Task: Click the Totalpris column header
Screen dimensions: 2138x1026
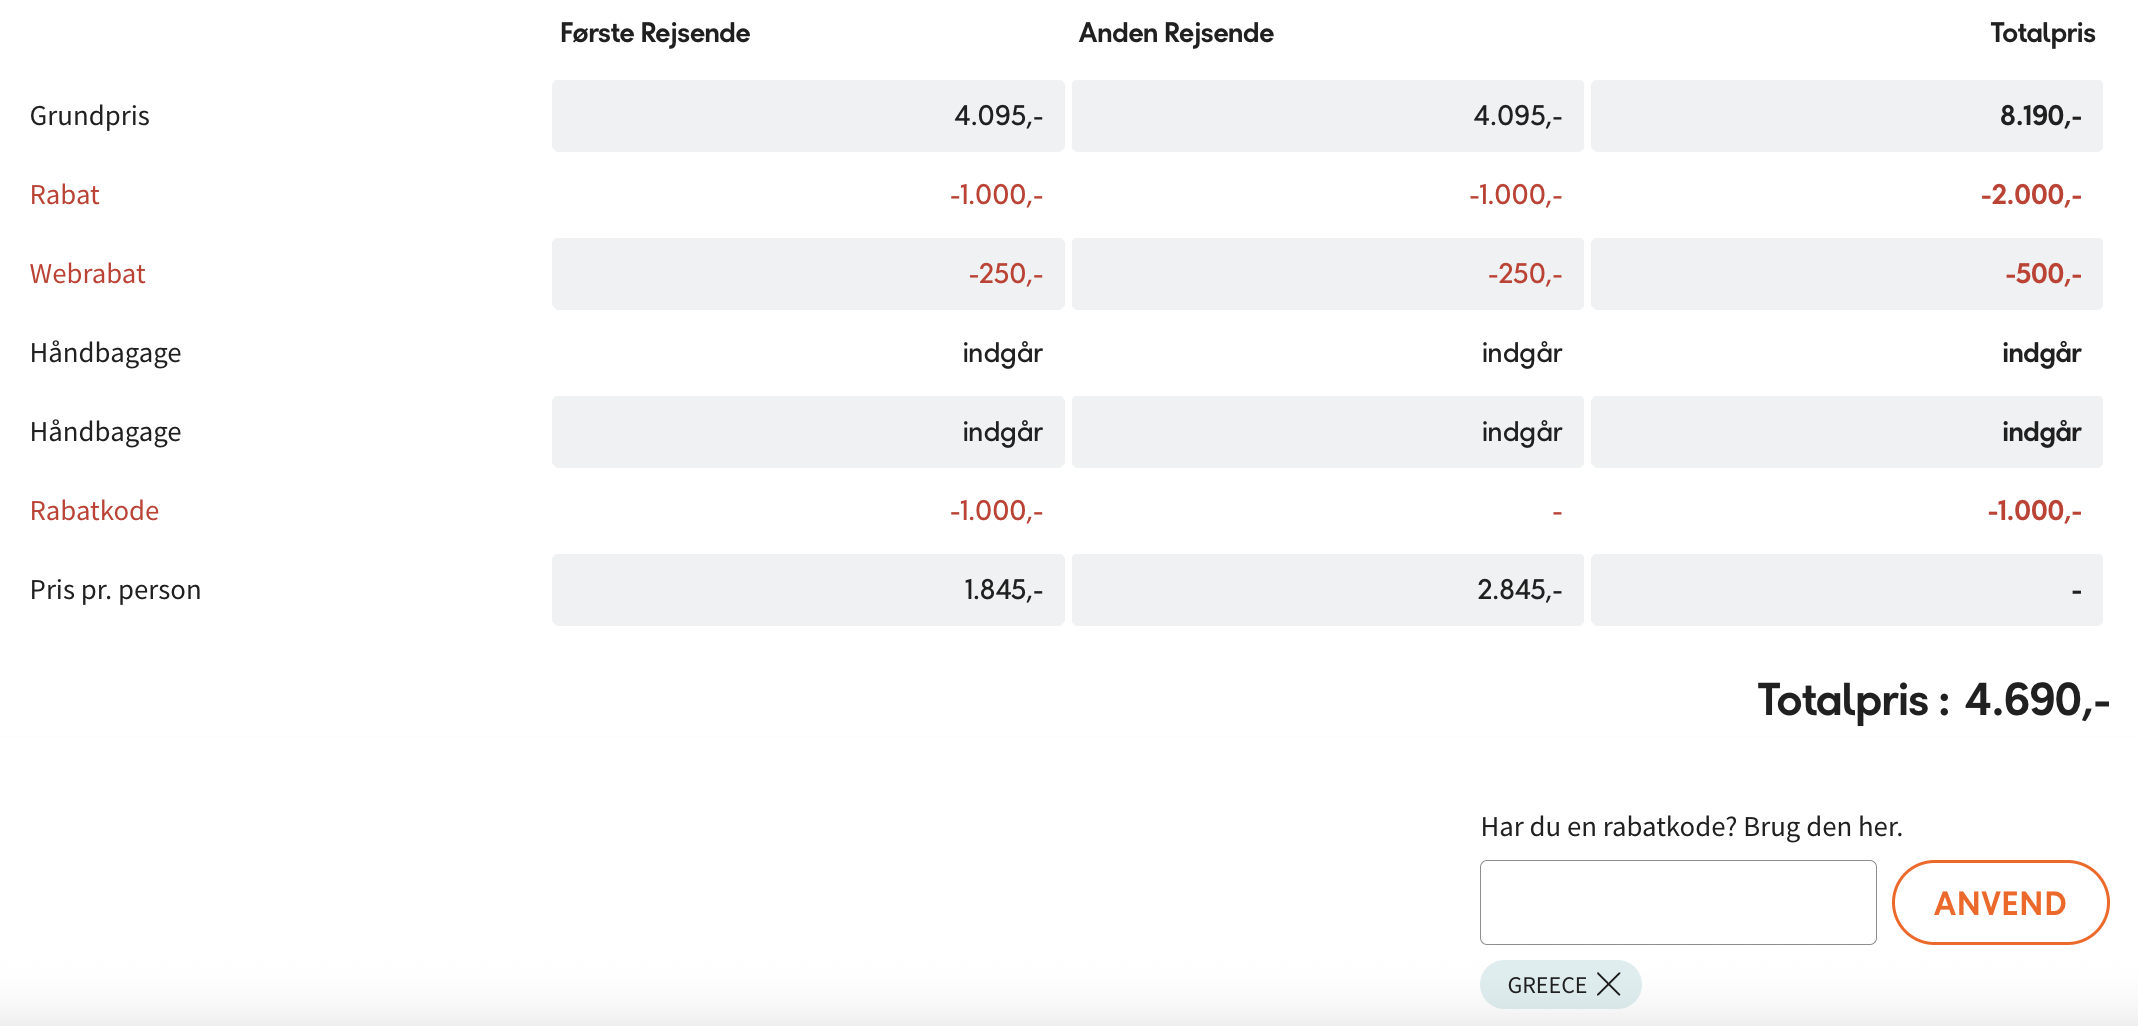Action: coord(2041,33)
